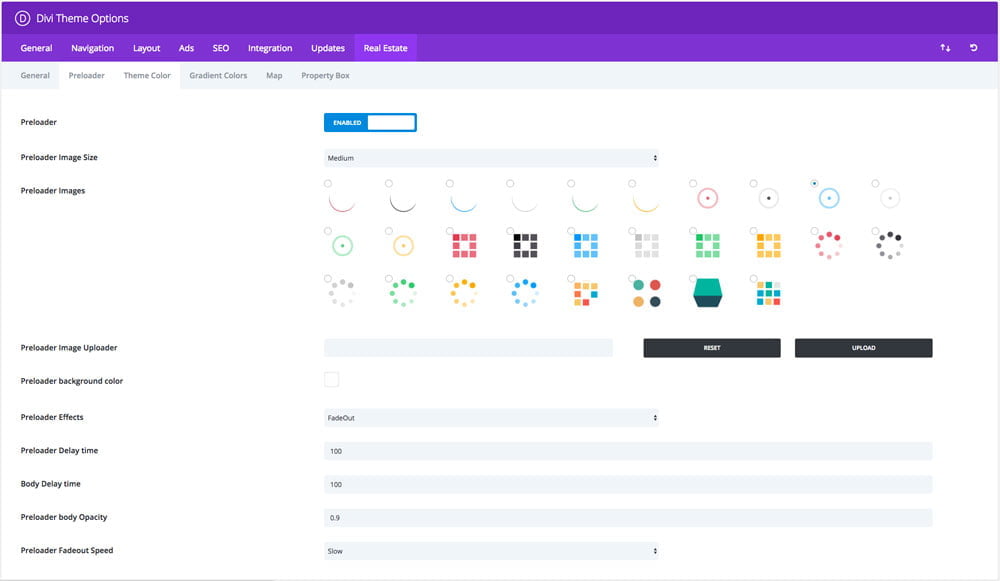The image size is (1000, 581).
Task: Switch to the Preloader sub-tab
Action: click(87, 75)
